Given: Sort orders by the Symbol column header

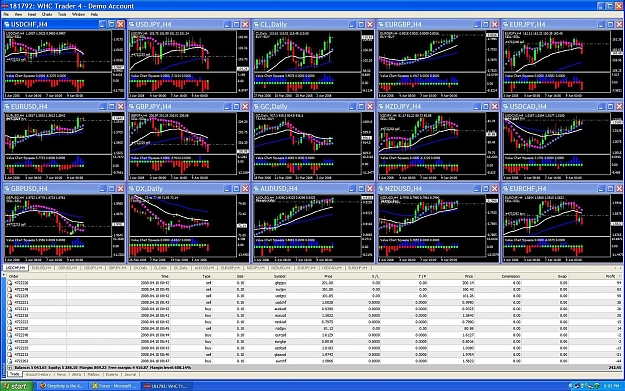Looking at the screenshot, I should 279,276.
